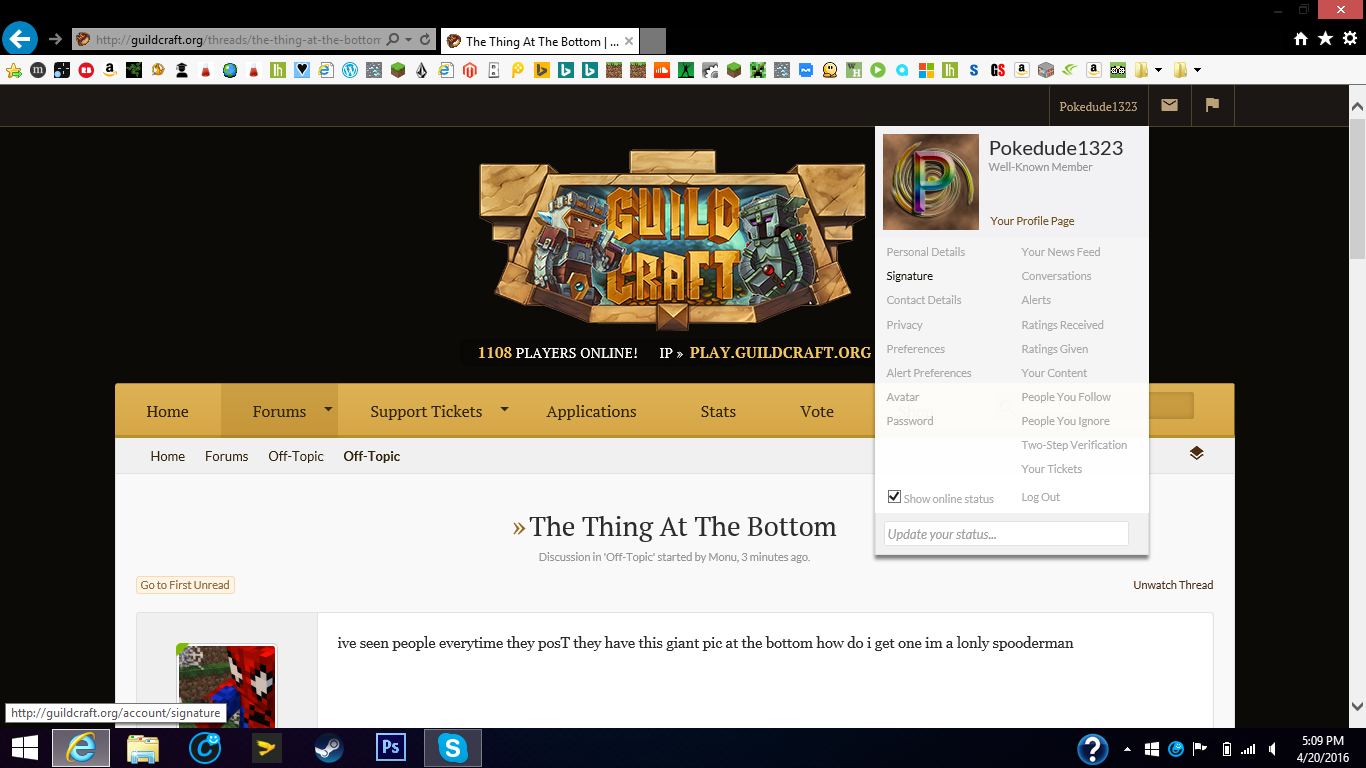1366x768 pixels.
Task: Close The Thing At The Bottom tab
Action: pos(629,41)
